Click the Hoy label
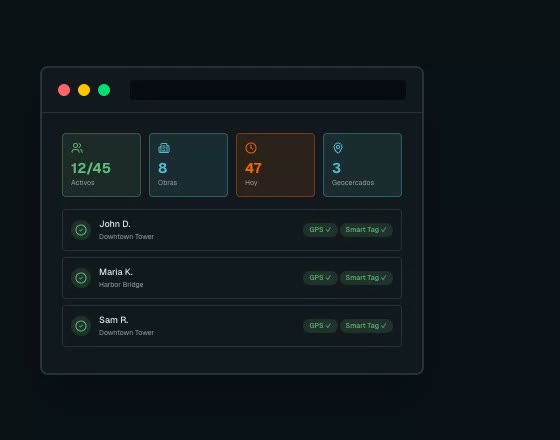This screenshot has height=440, width=560. (x=251, y=182)
